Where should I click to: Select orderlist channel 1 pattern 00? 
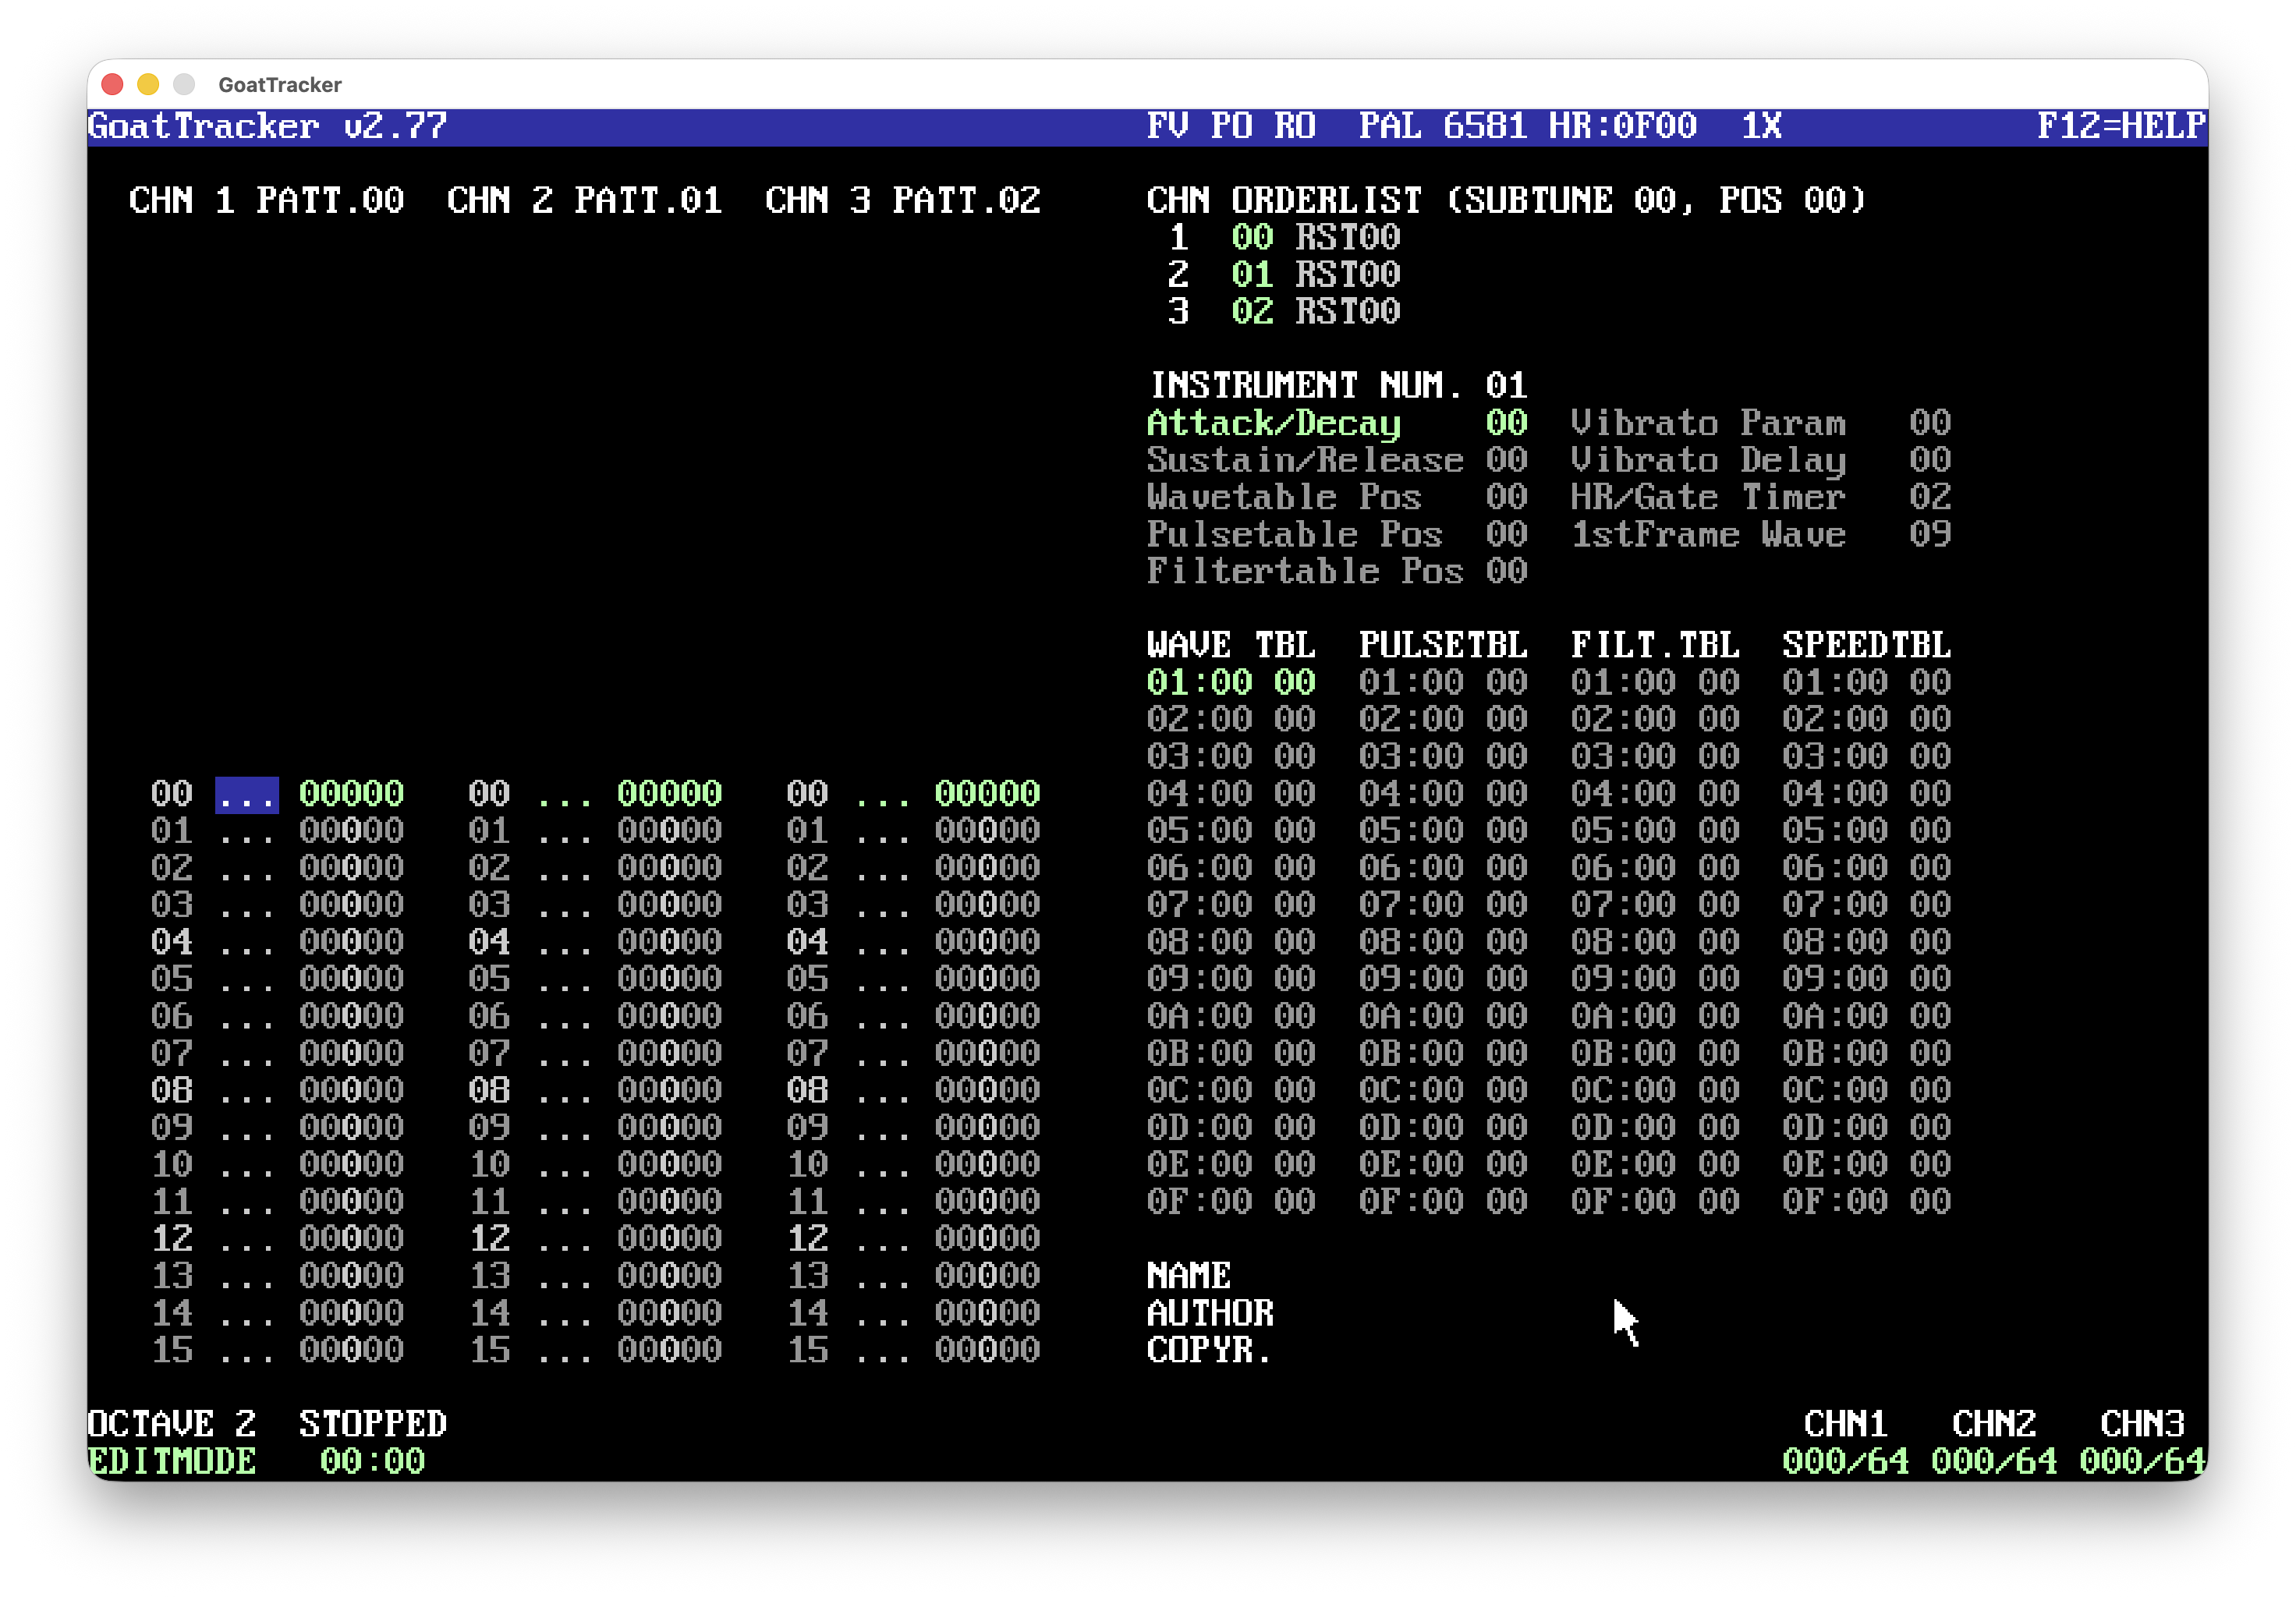[1252, 238]
